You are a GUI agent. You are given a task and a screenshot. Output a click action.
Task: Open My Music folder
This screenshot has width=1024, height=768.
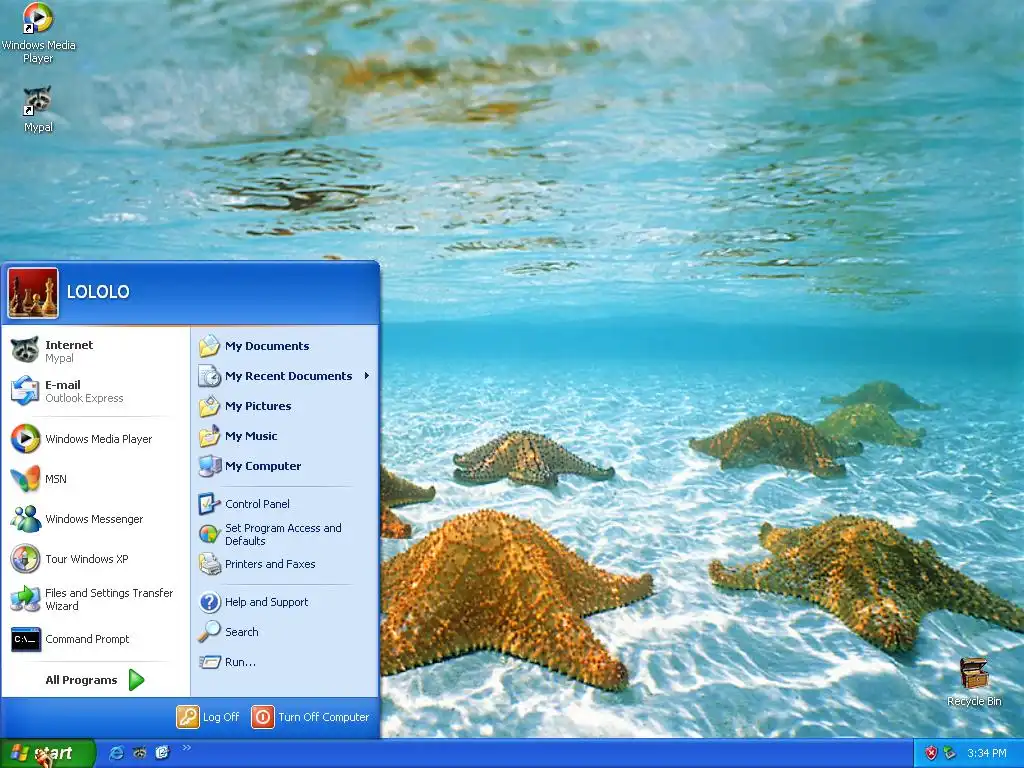[x=285, y=436]
